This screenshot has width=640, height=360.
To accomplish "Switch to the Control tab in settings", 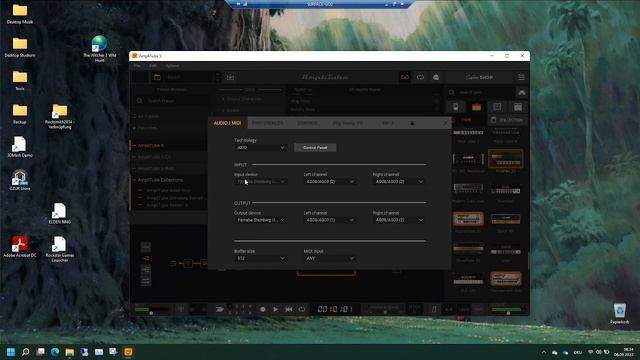I will tap(307, 123).
